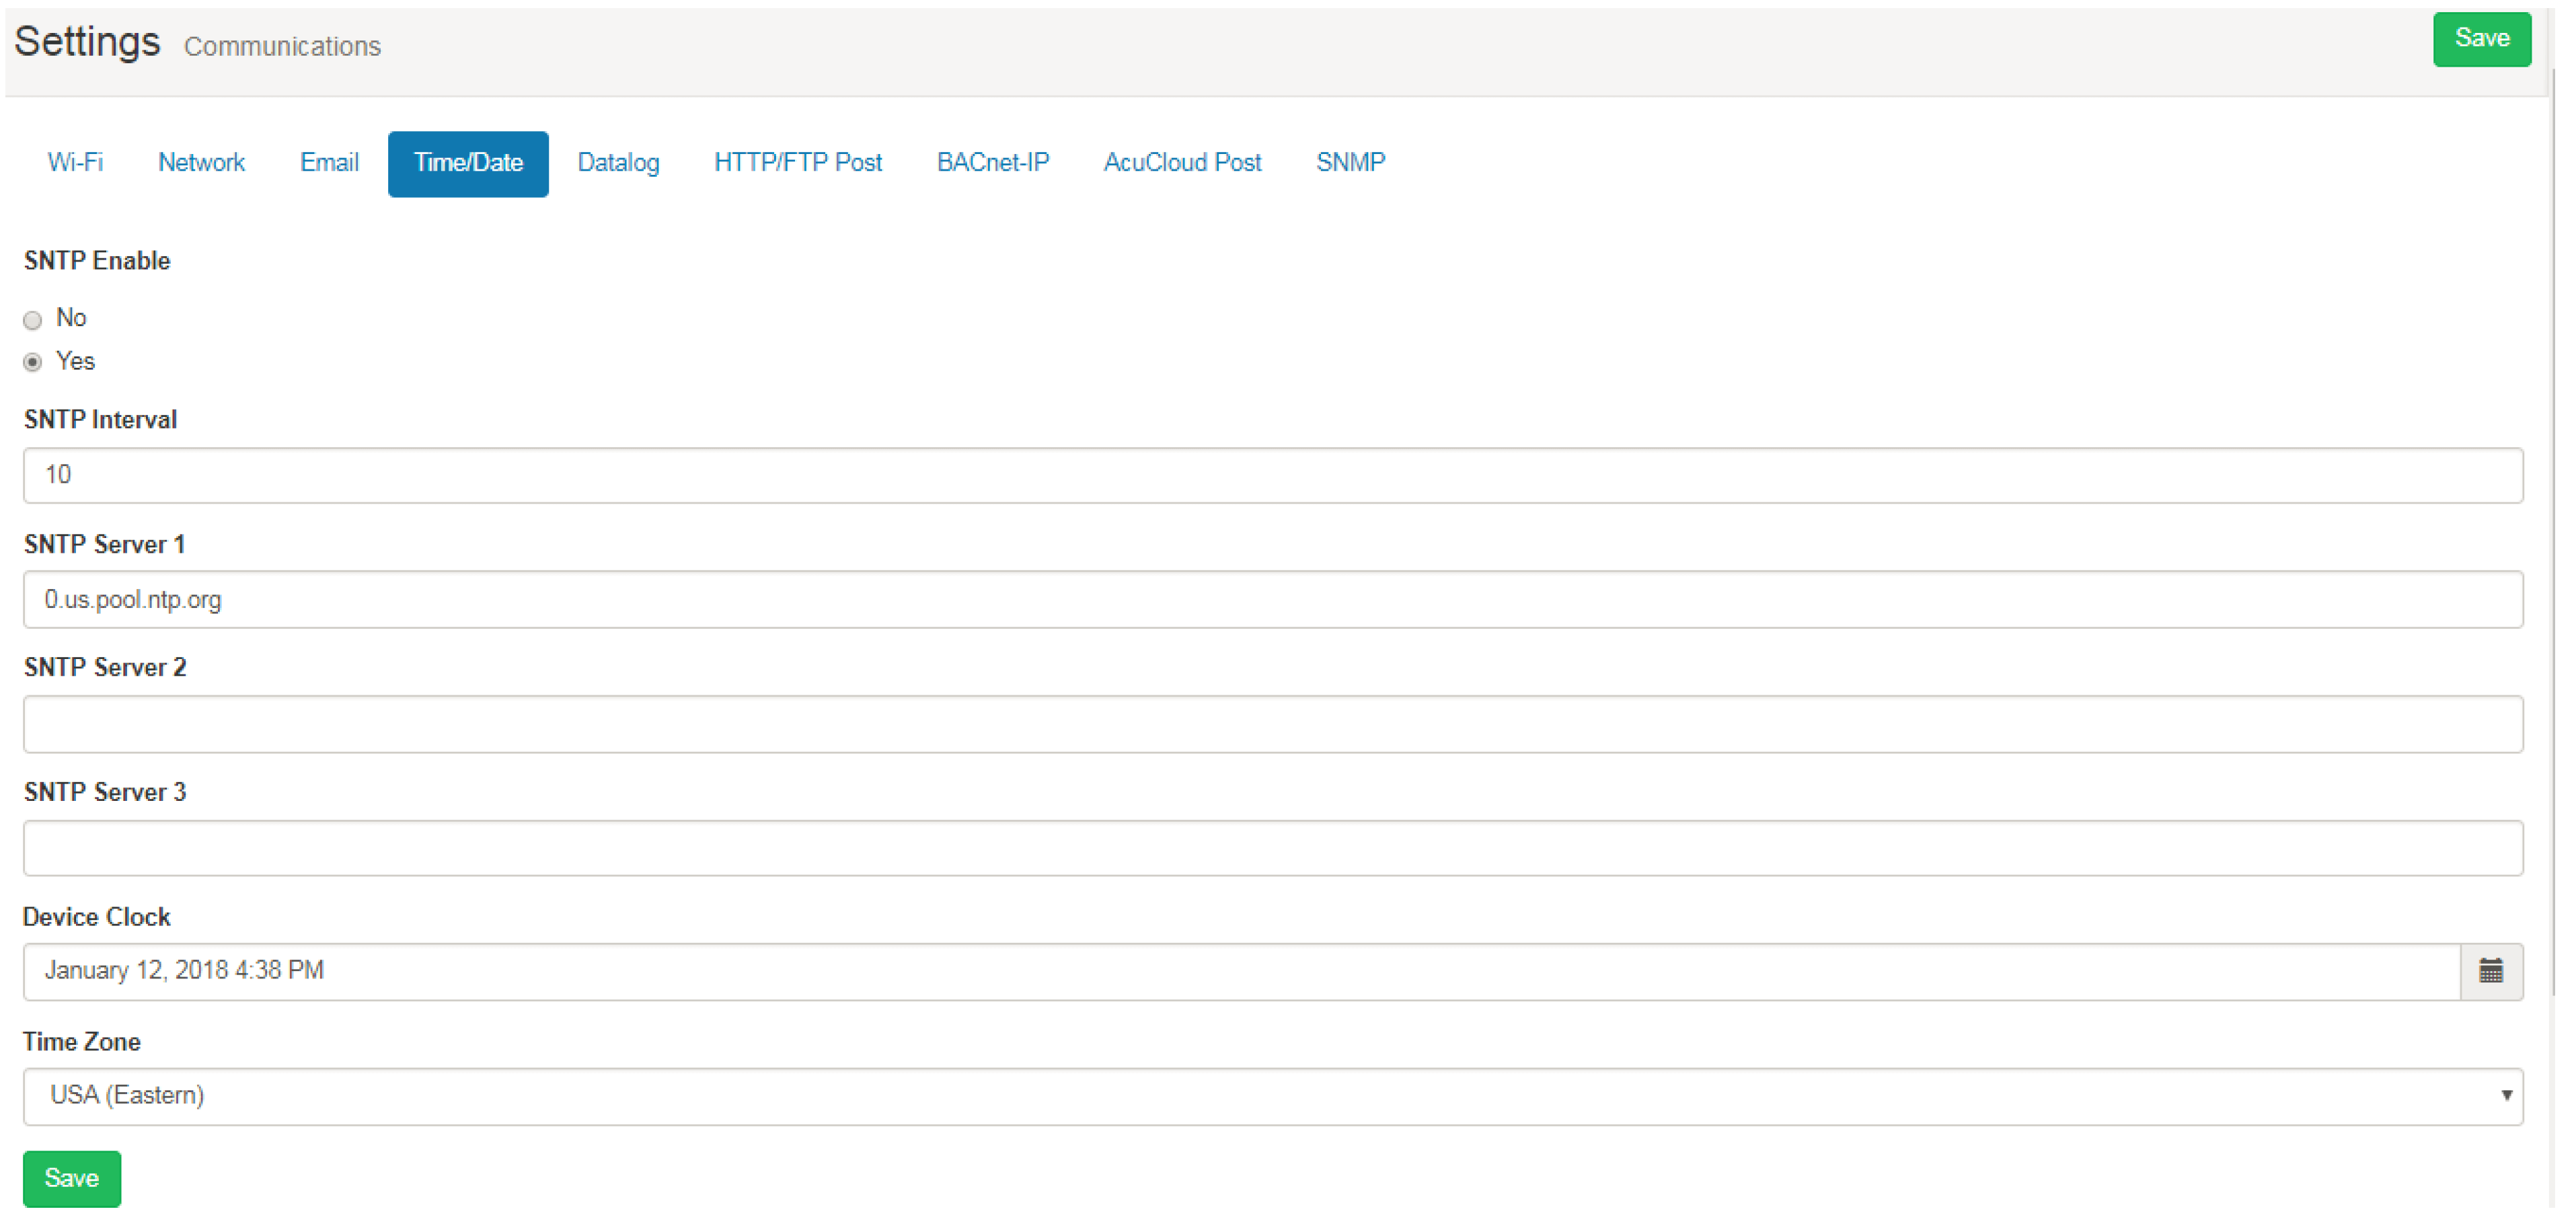2576x1232 pixels.
Task: Open the Network tab
Action: 201,163
